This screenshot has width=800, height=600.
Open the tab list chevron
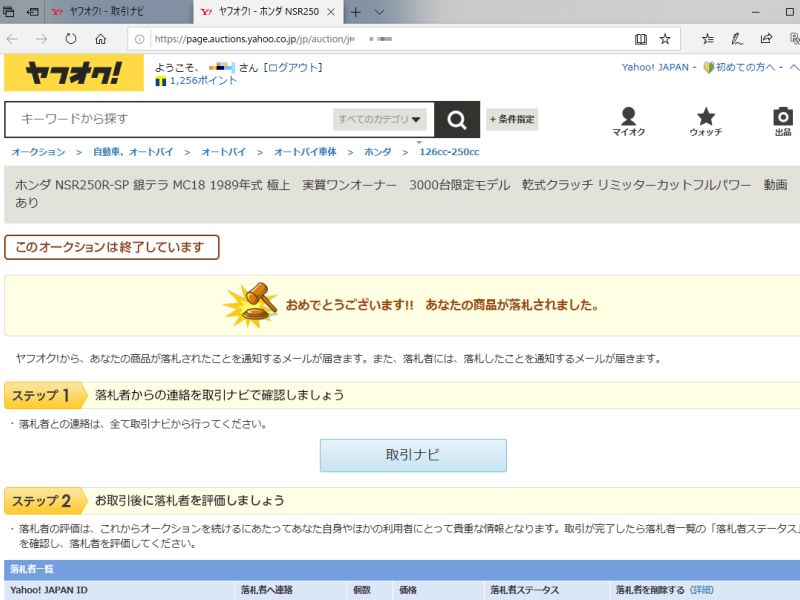(379, 11)
